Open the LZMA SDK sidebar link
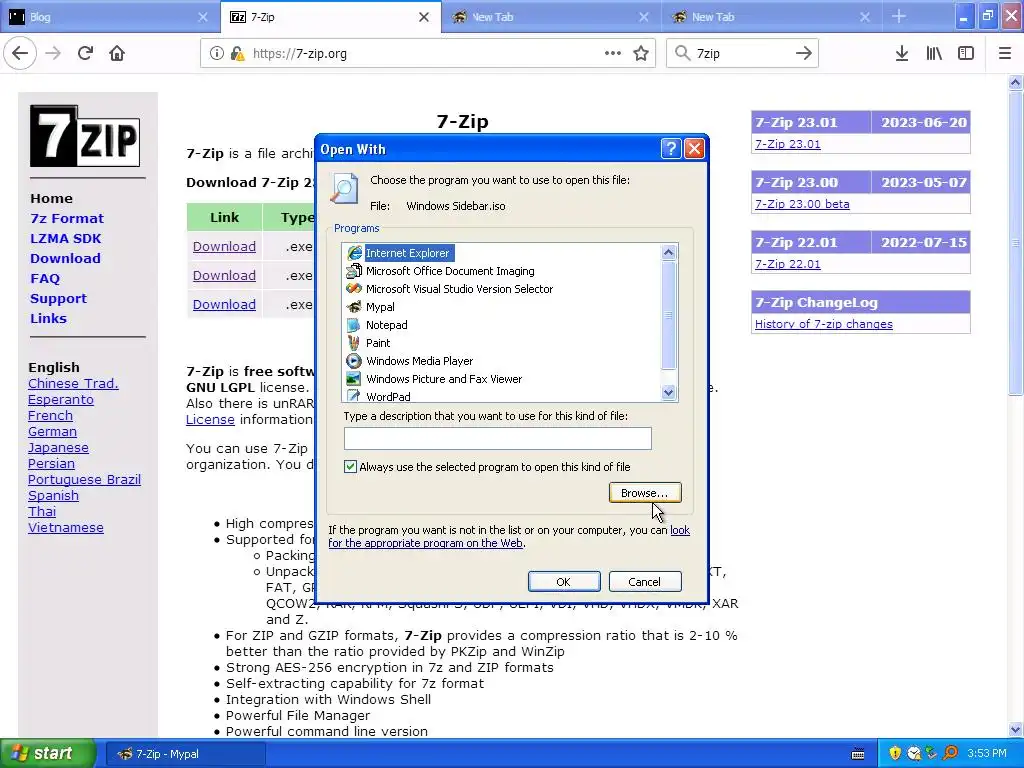 point(65,238)
